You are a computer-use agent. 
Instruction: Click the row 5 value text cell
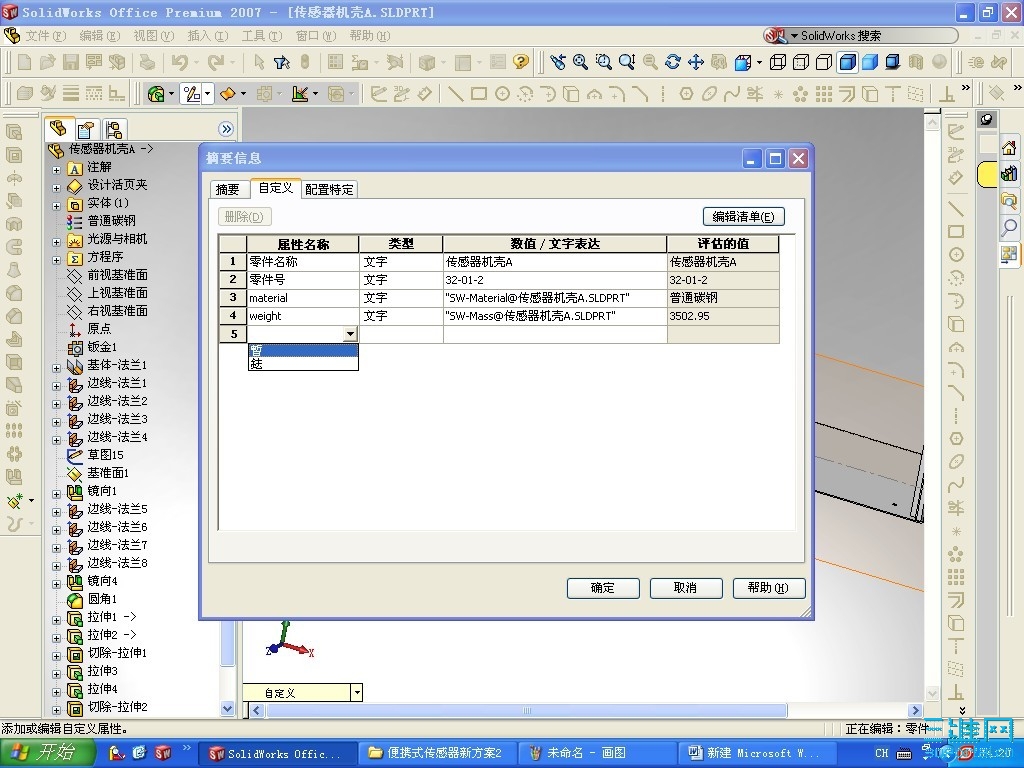[554, 334]
